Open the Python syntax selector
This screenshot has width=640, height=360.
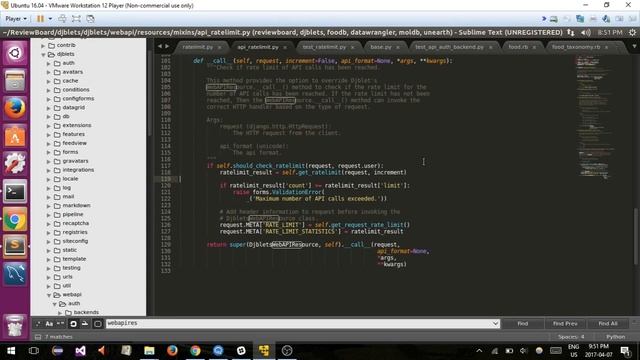pos(616,337)
